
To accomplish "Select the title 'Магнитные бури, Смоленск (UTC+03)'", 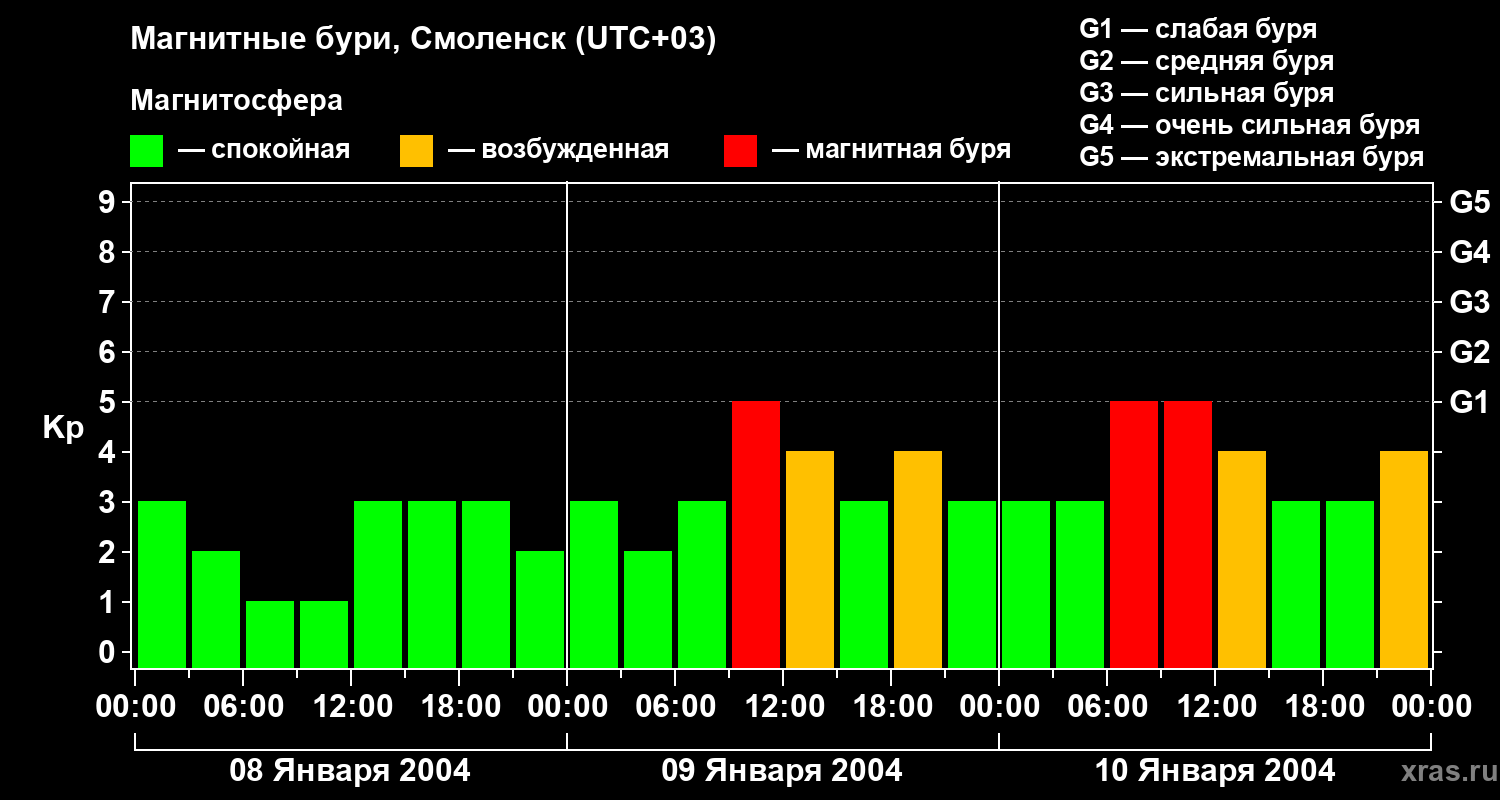I will tap(424, 40).
